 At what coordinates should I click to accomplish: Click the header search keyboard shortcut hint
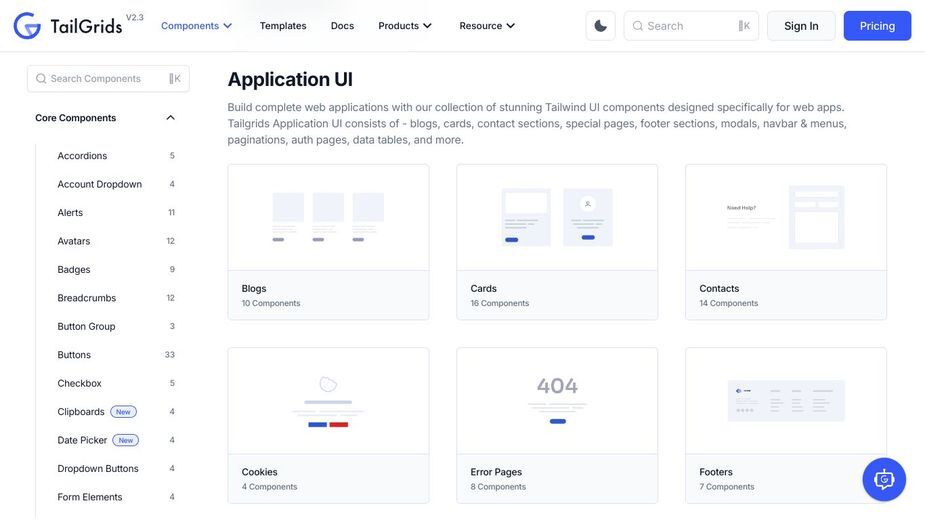pyautogui.click(x=744, y=26)
